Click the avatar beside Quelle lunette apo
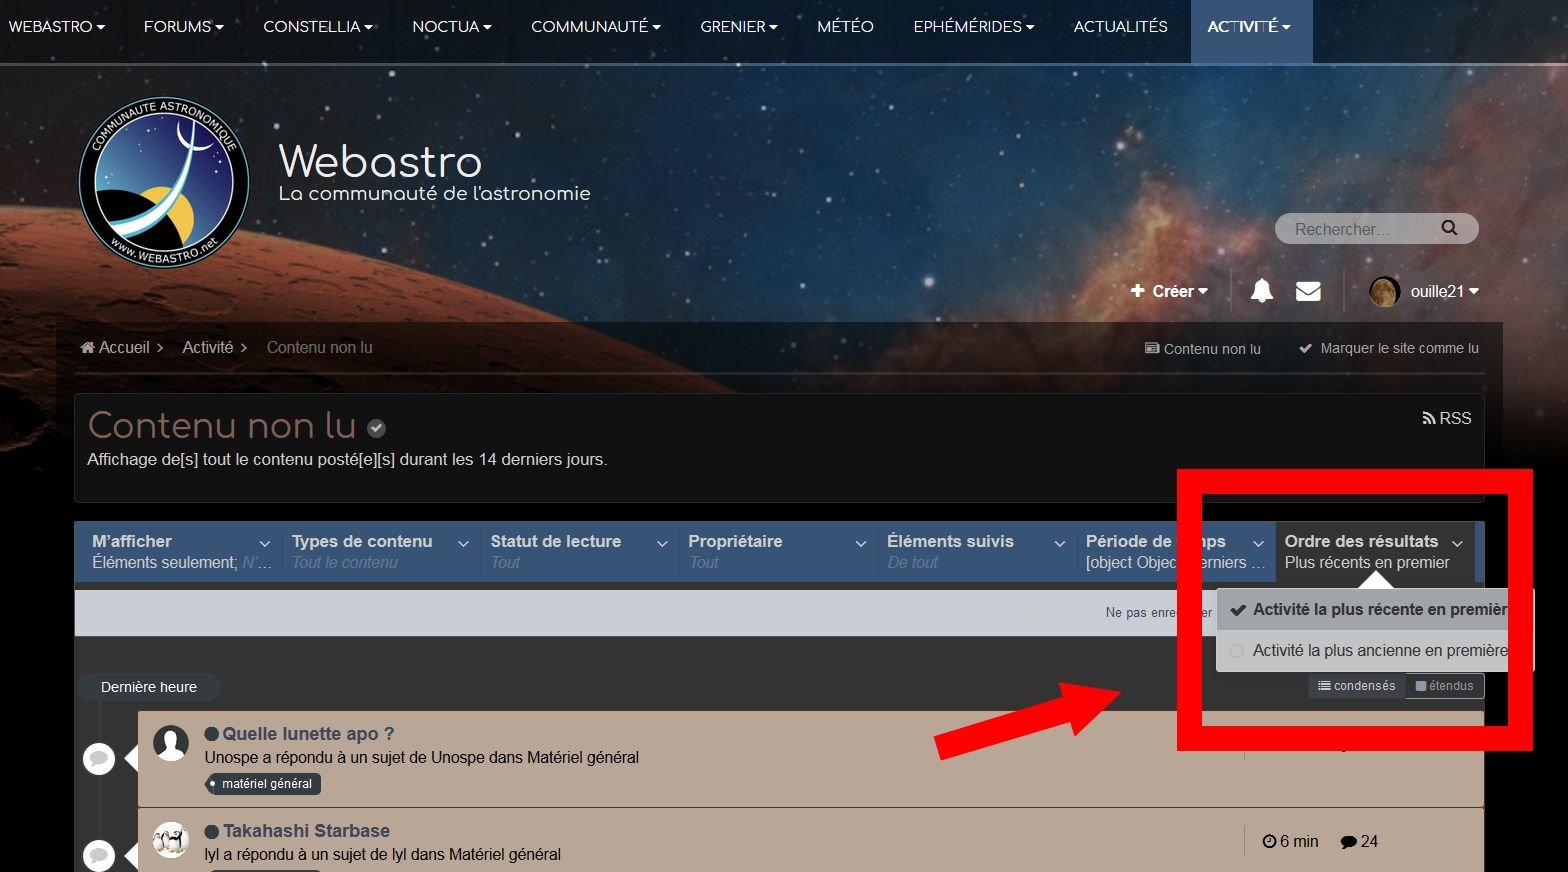 coord(171,743)
